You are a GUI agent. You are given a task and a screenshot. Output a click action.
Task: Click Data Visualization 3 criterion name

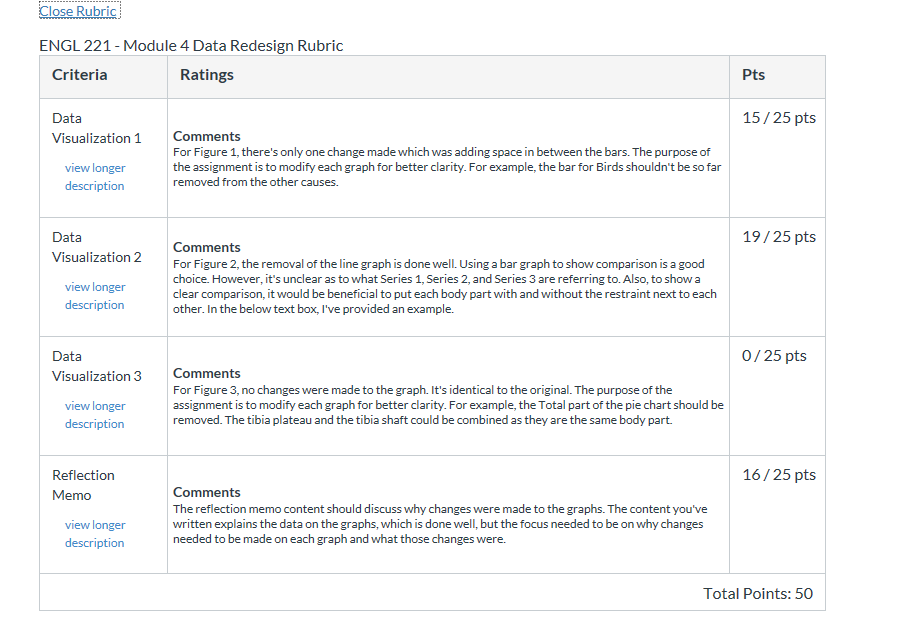point(96,366)
